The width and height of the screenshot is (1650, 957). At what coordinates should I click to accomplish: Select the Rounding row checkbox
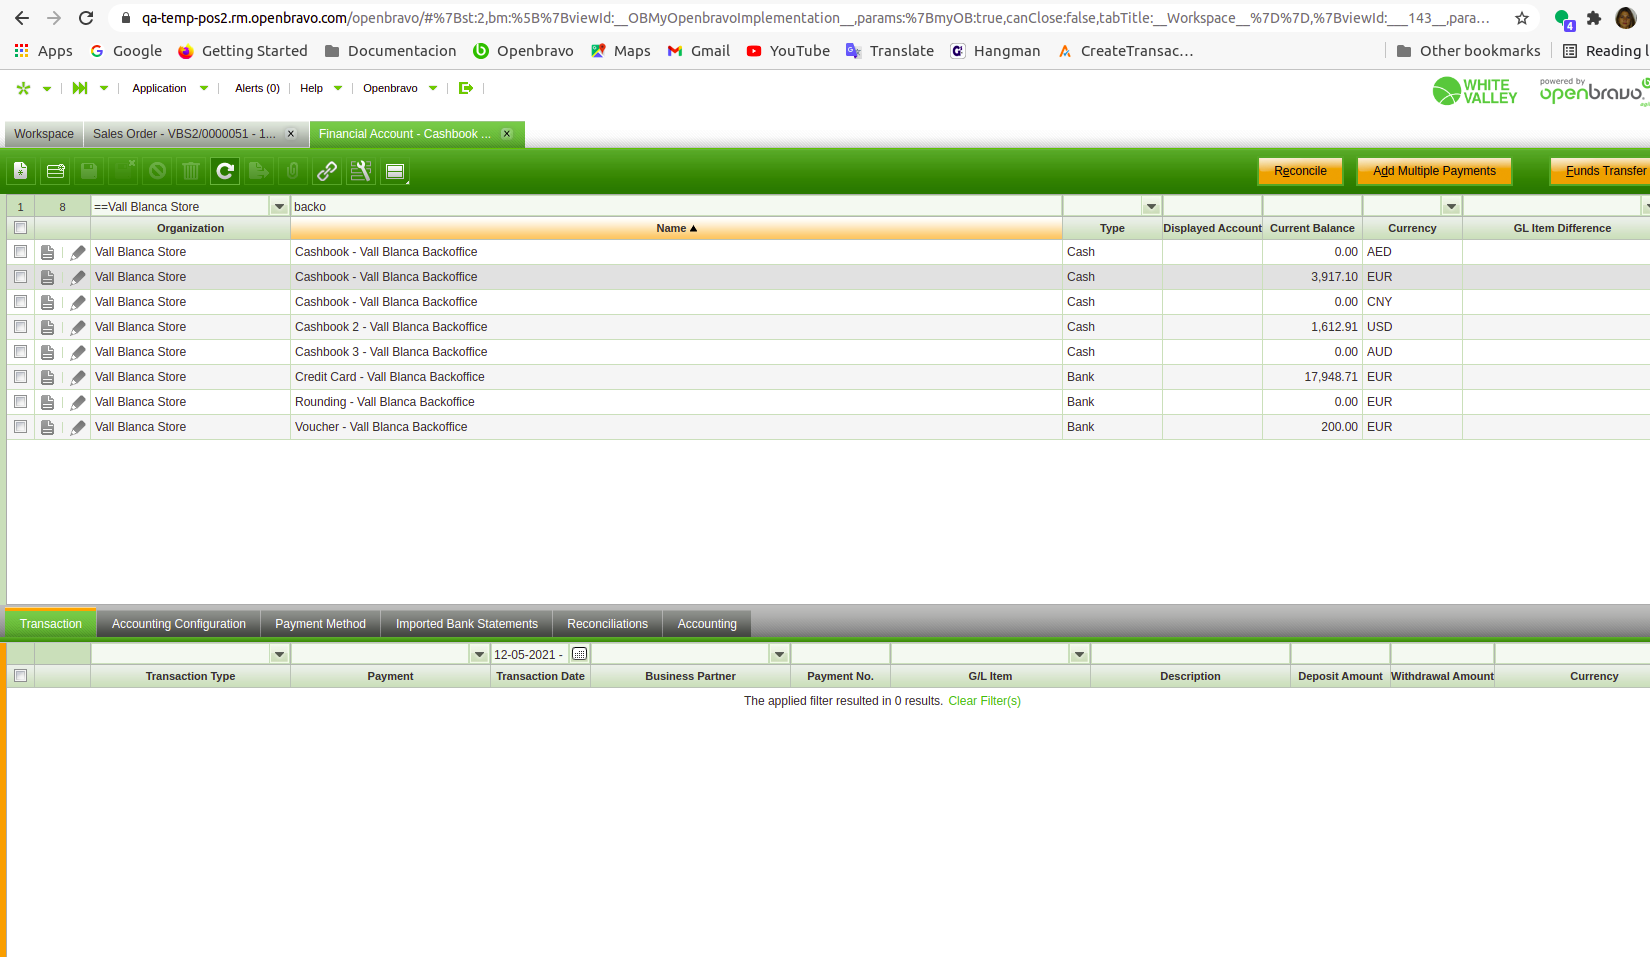click(20, 402)
